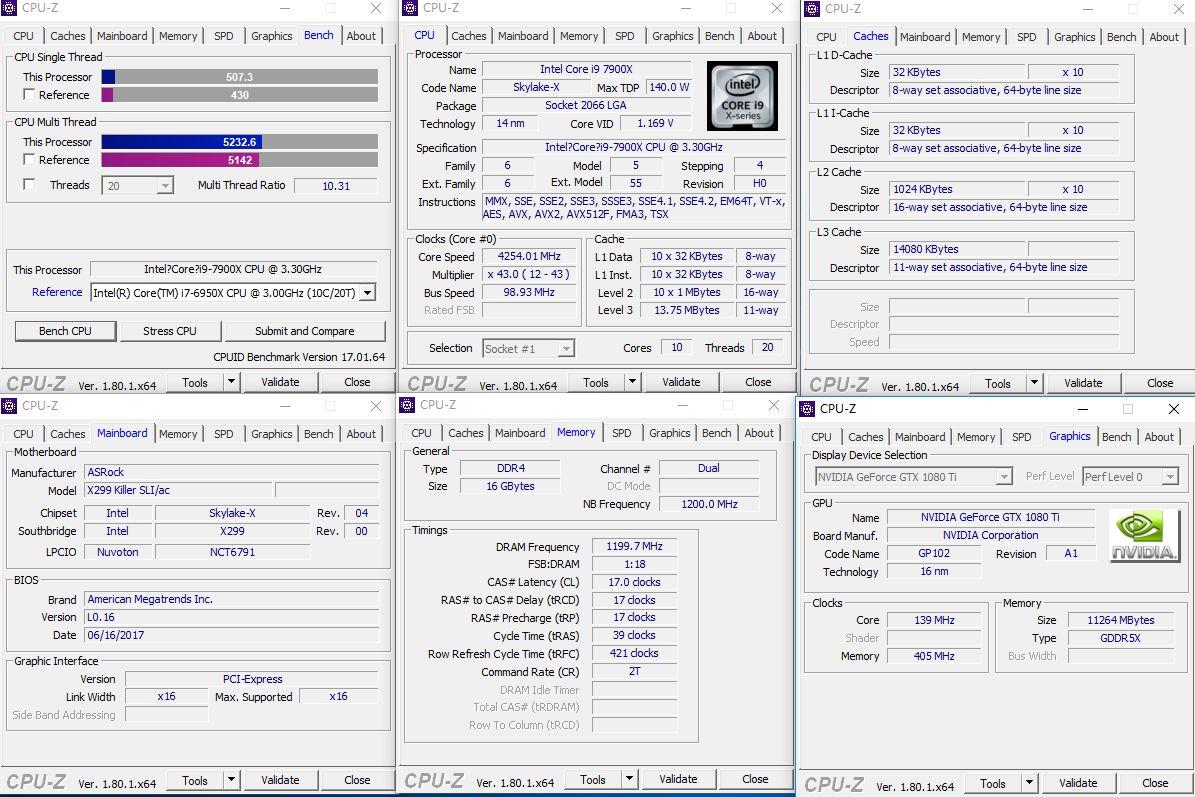Click the processor Name field Intel Core i9 7900X
Image resolution: width=1195 pixels, height=797 pixels.
[586, 69]
